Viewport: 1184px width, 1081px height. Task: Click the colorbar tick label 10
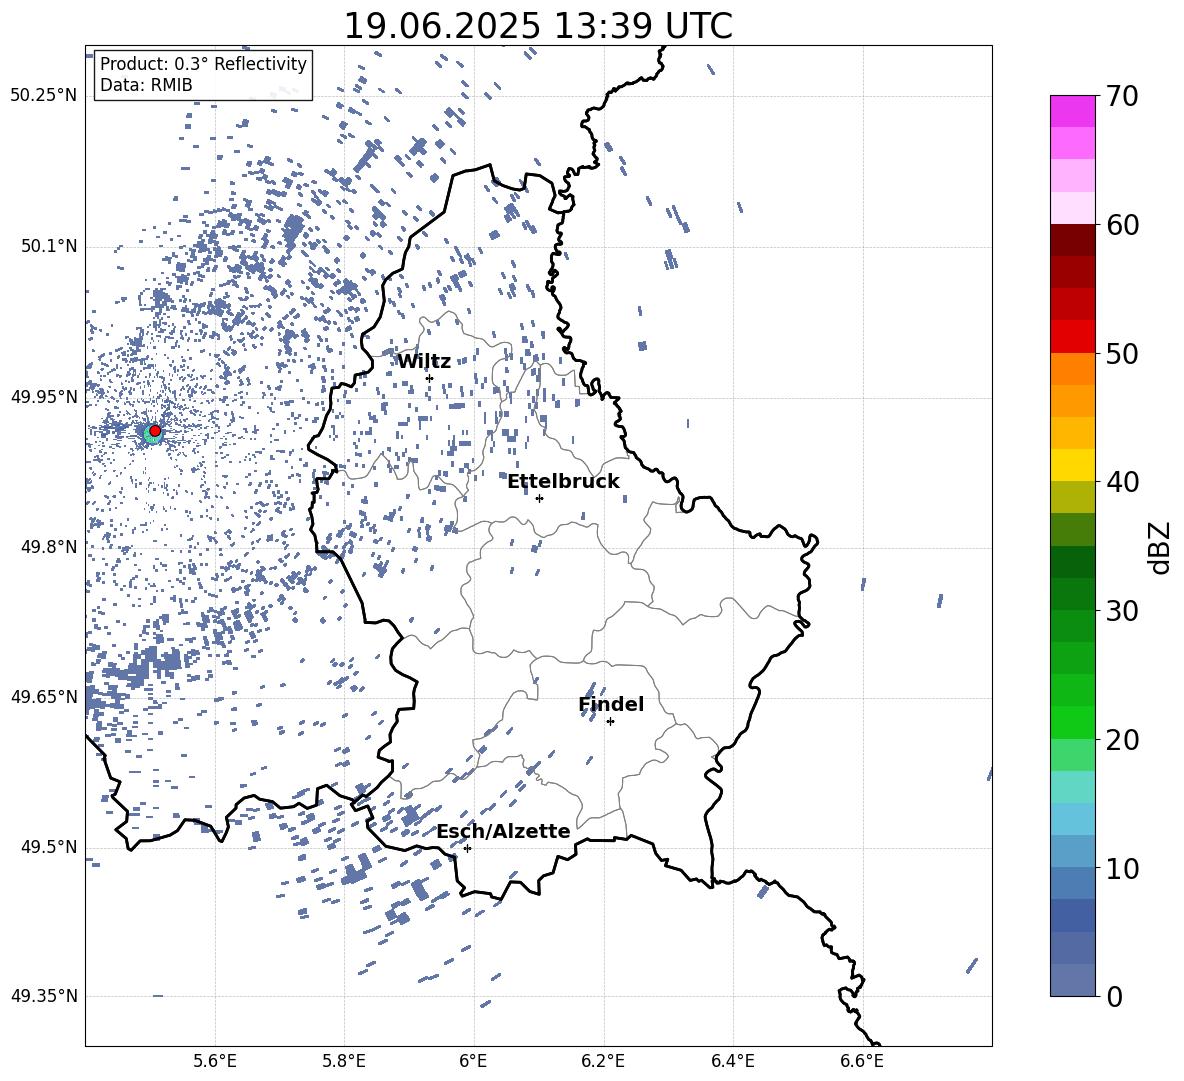tap(1122, 868)
